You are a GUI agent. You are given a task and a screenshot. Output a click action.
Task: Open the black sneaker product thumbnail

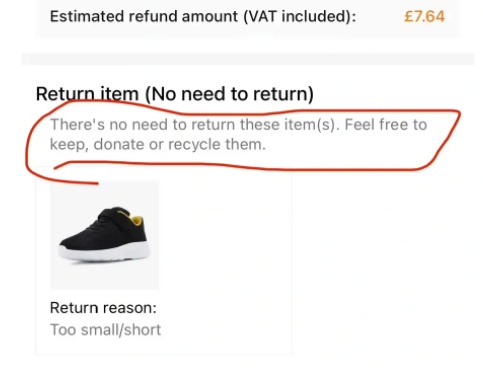pos(105,235)
